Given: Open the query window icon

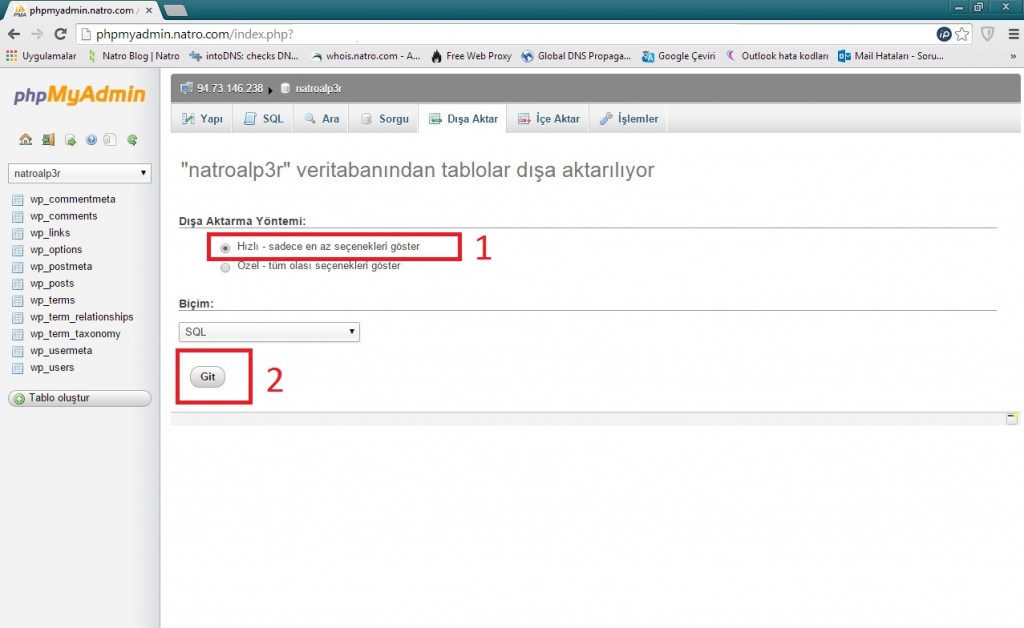Looking at the screenshot, I should [x=70, y=140].
